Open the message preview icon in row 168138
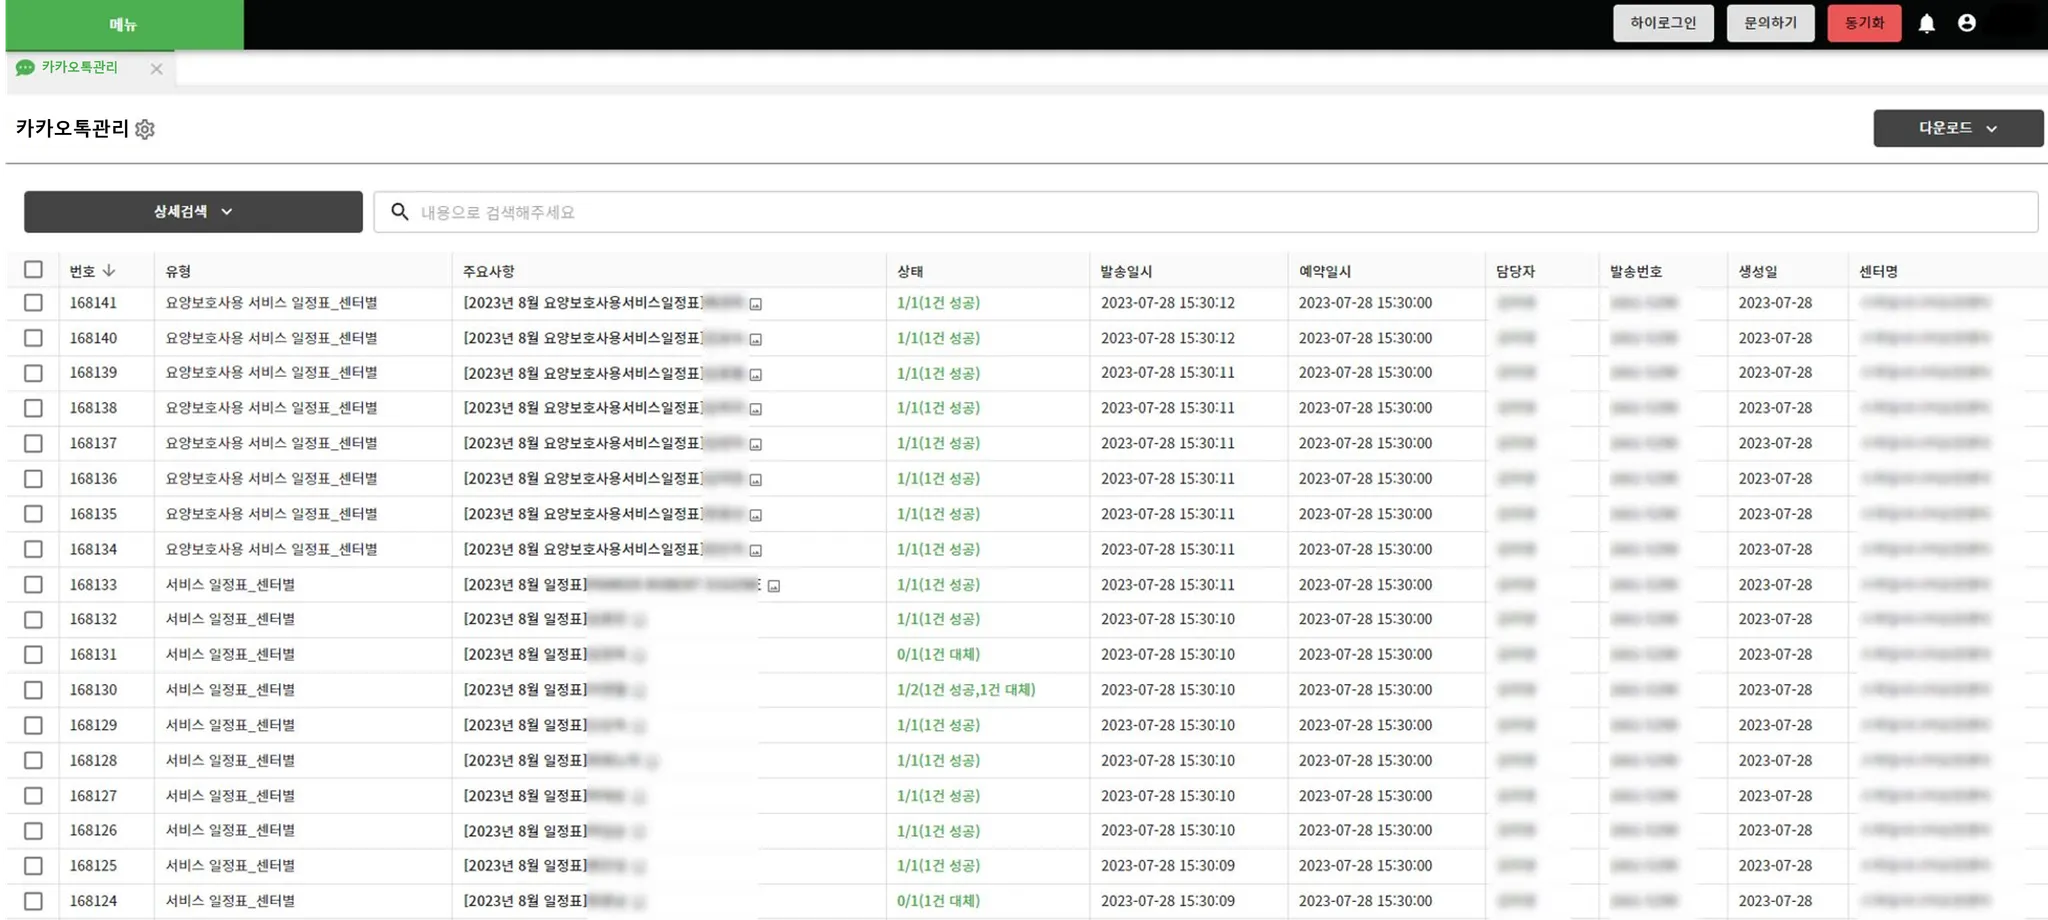 (x=756, y=409)
